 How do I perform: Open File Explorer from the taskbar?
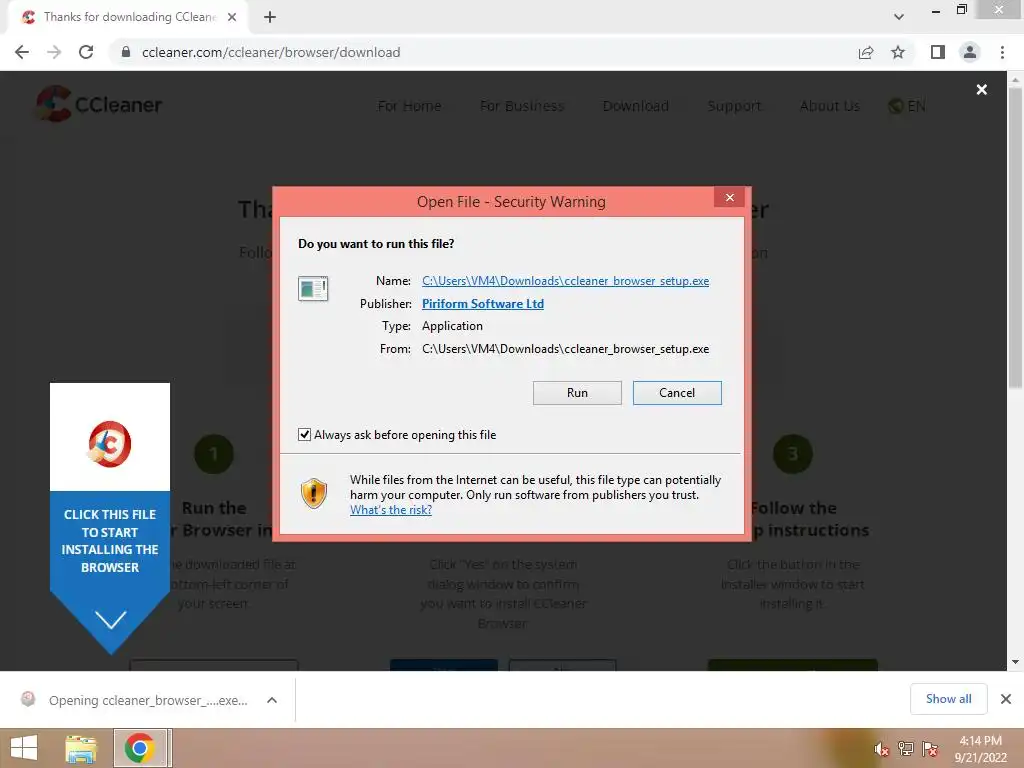(81, 748)
